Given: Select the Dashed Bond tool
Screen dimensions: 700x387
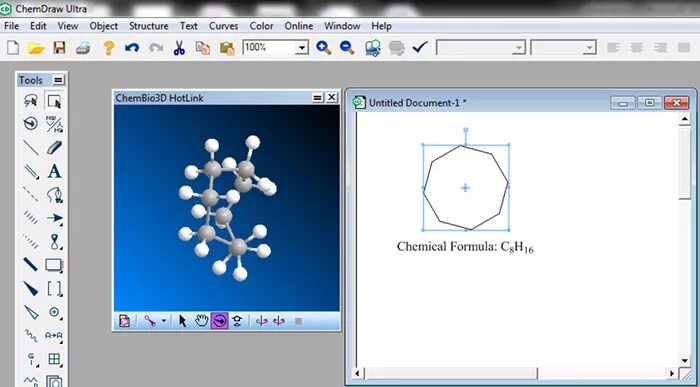Looking at the screenshot, I should pos(30,194).
